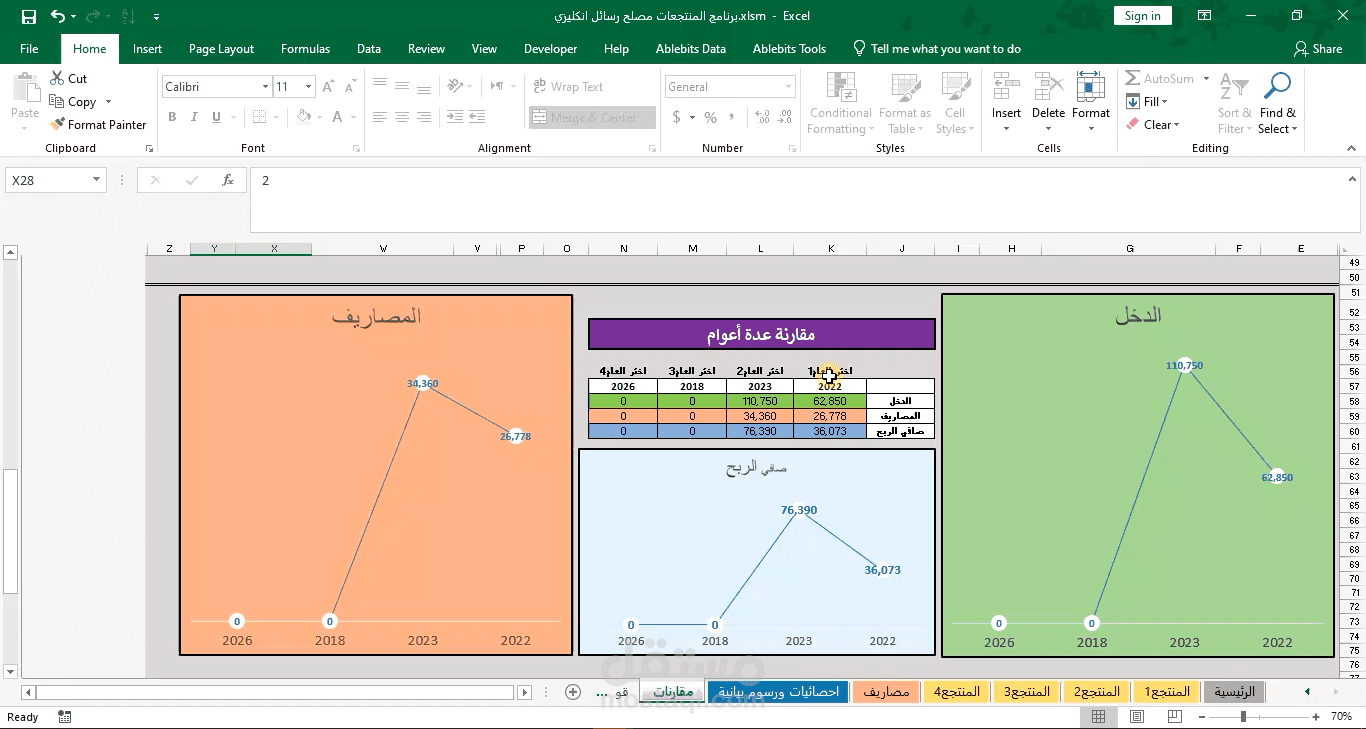
Task: Expand the Clear dropdown
Action: tap(1177, 125)
